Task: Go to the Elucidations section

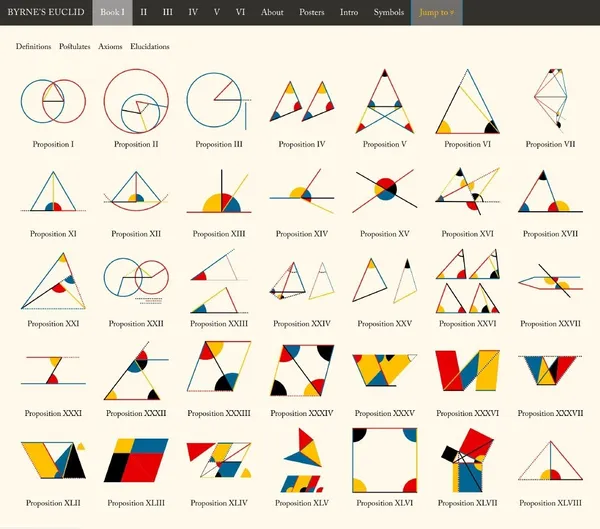Action: tap(150, 46)
